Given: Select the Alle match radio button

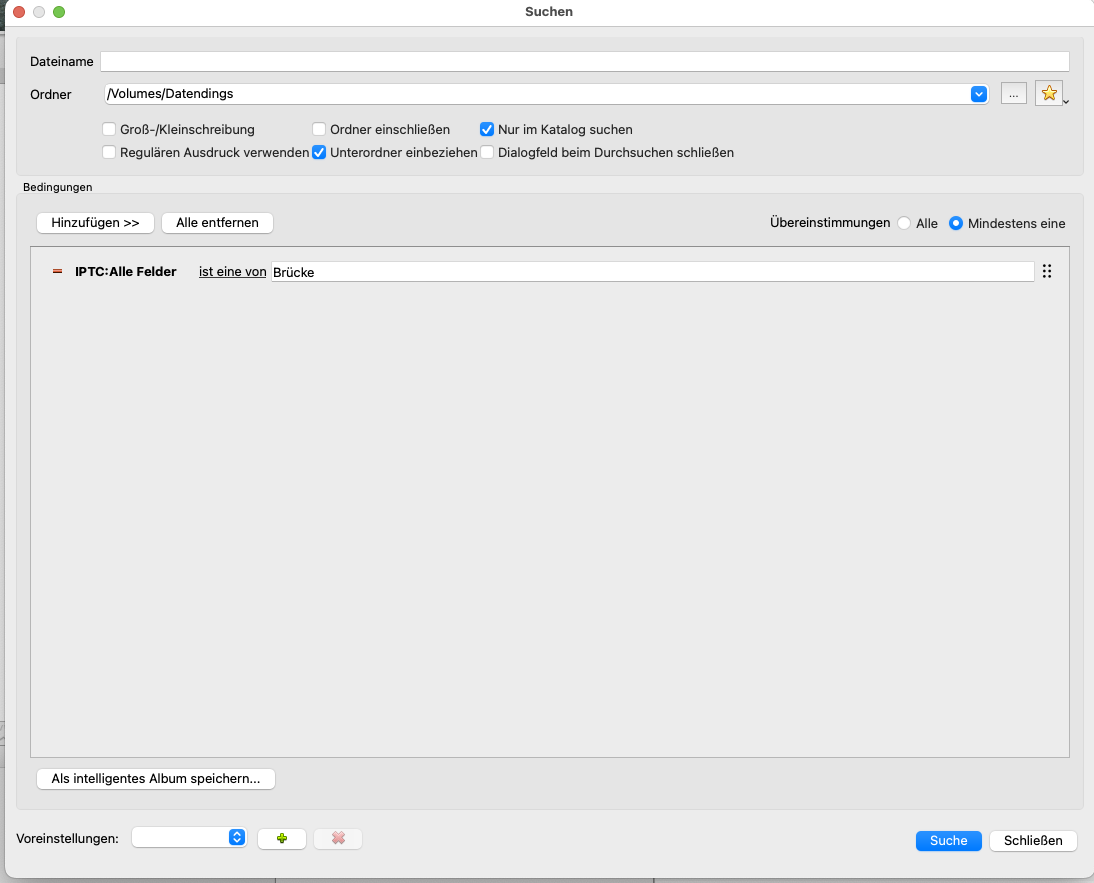Looking at the screenshot, I should tap(904, 223).
